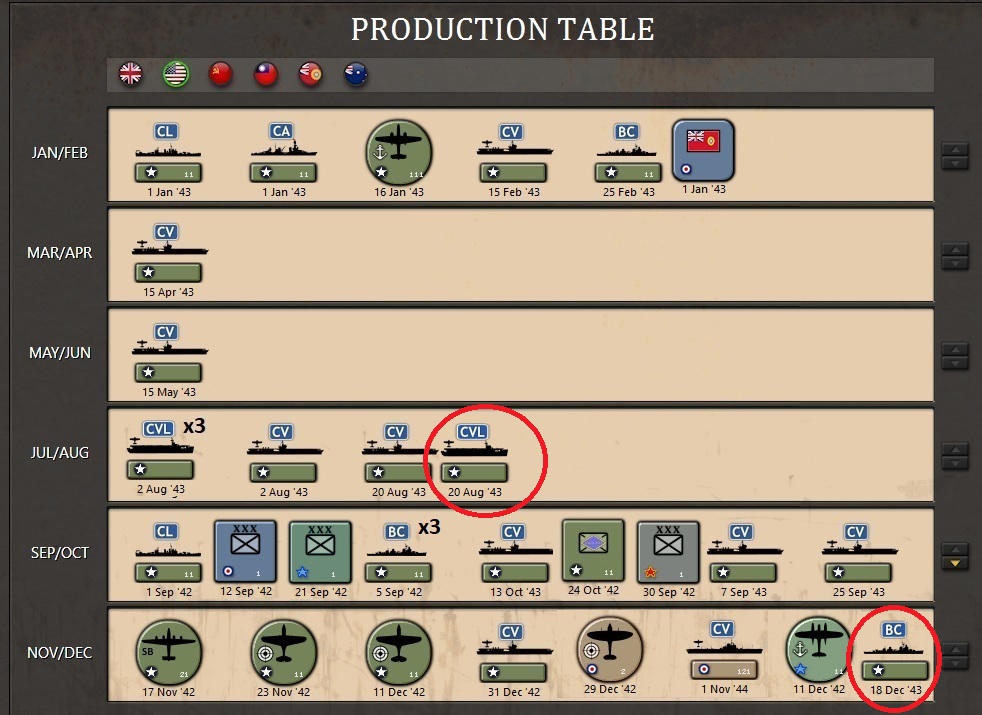Toggle the Chinese Nationalist flag filter

pos(265,73)
